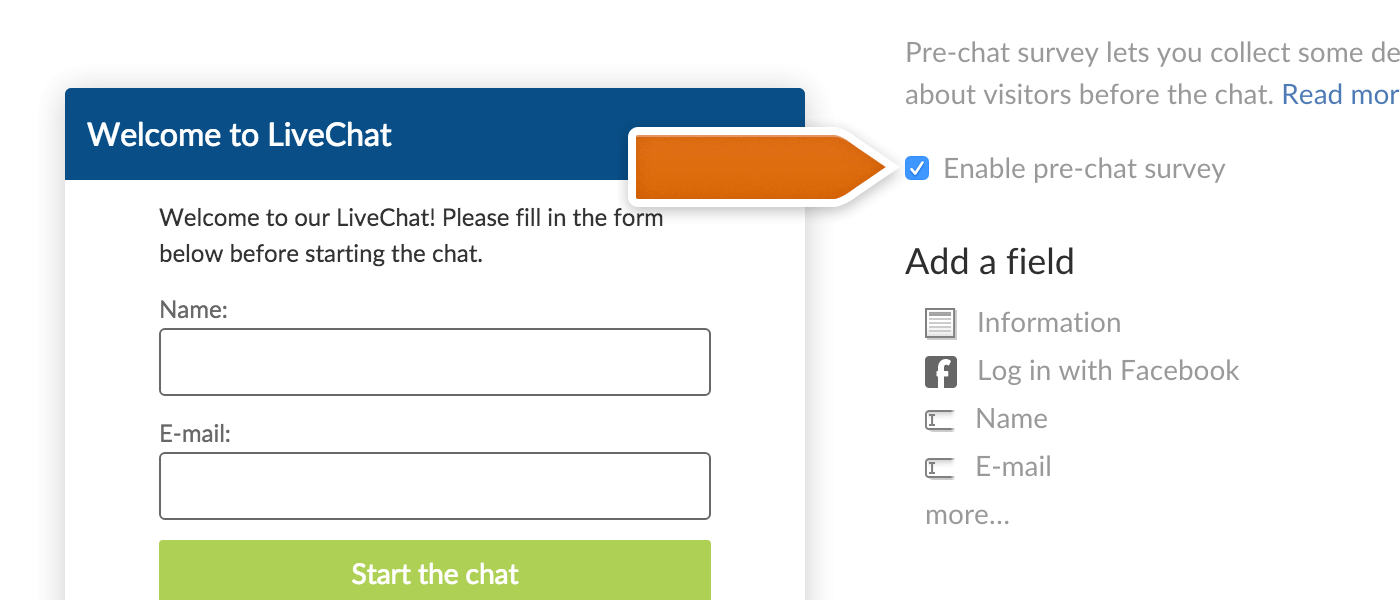Viewport: 1400px width, 600px height.
Task: Add the Name field via its text label
Action: pyautogui.click(x=1011, y=419)
